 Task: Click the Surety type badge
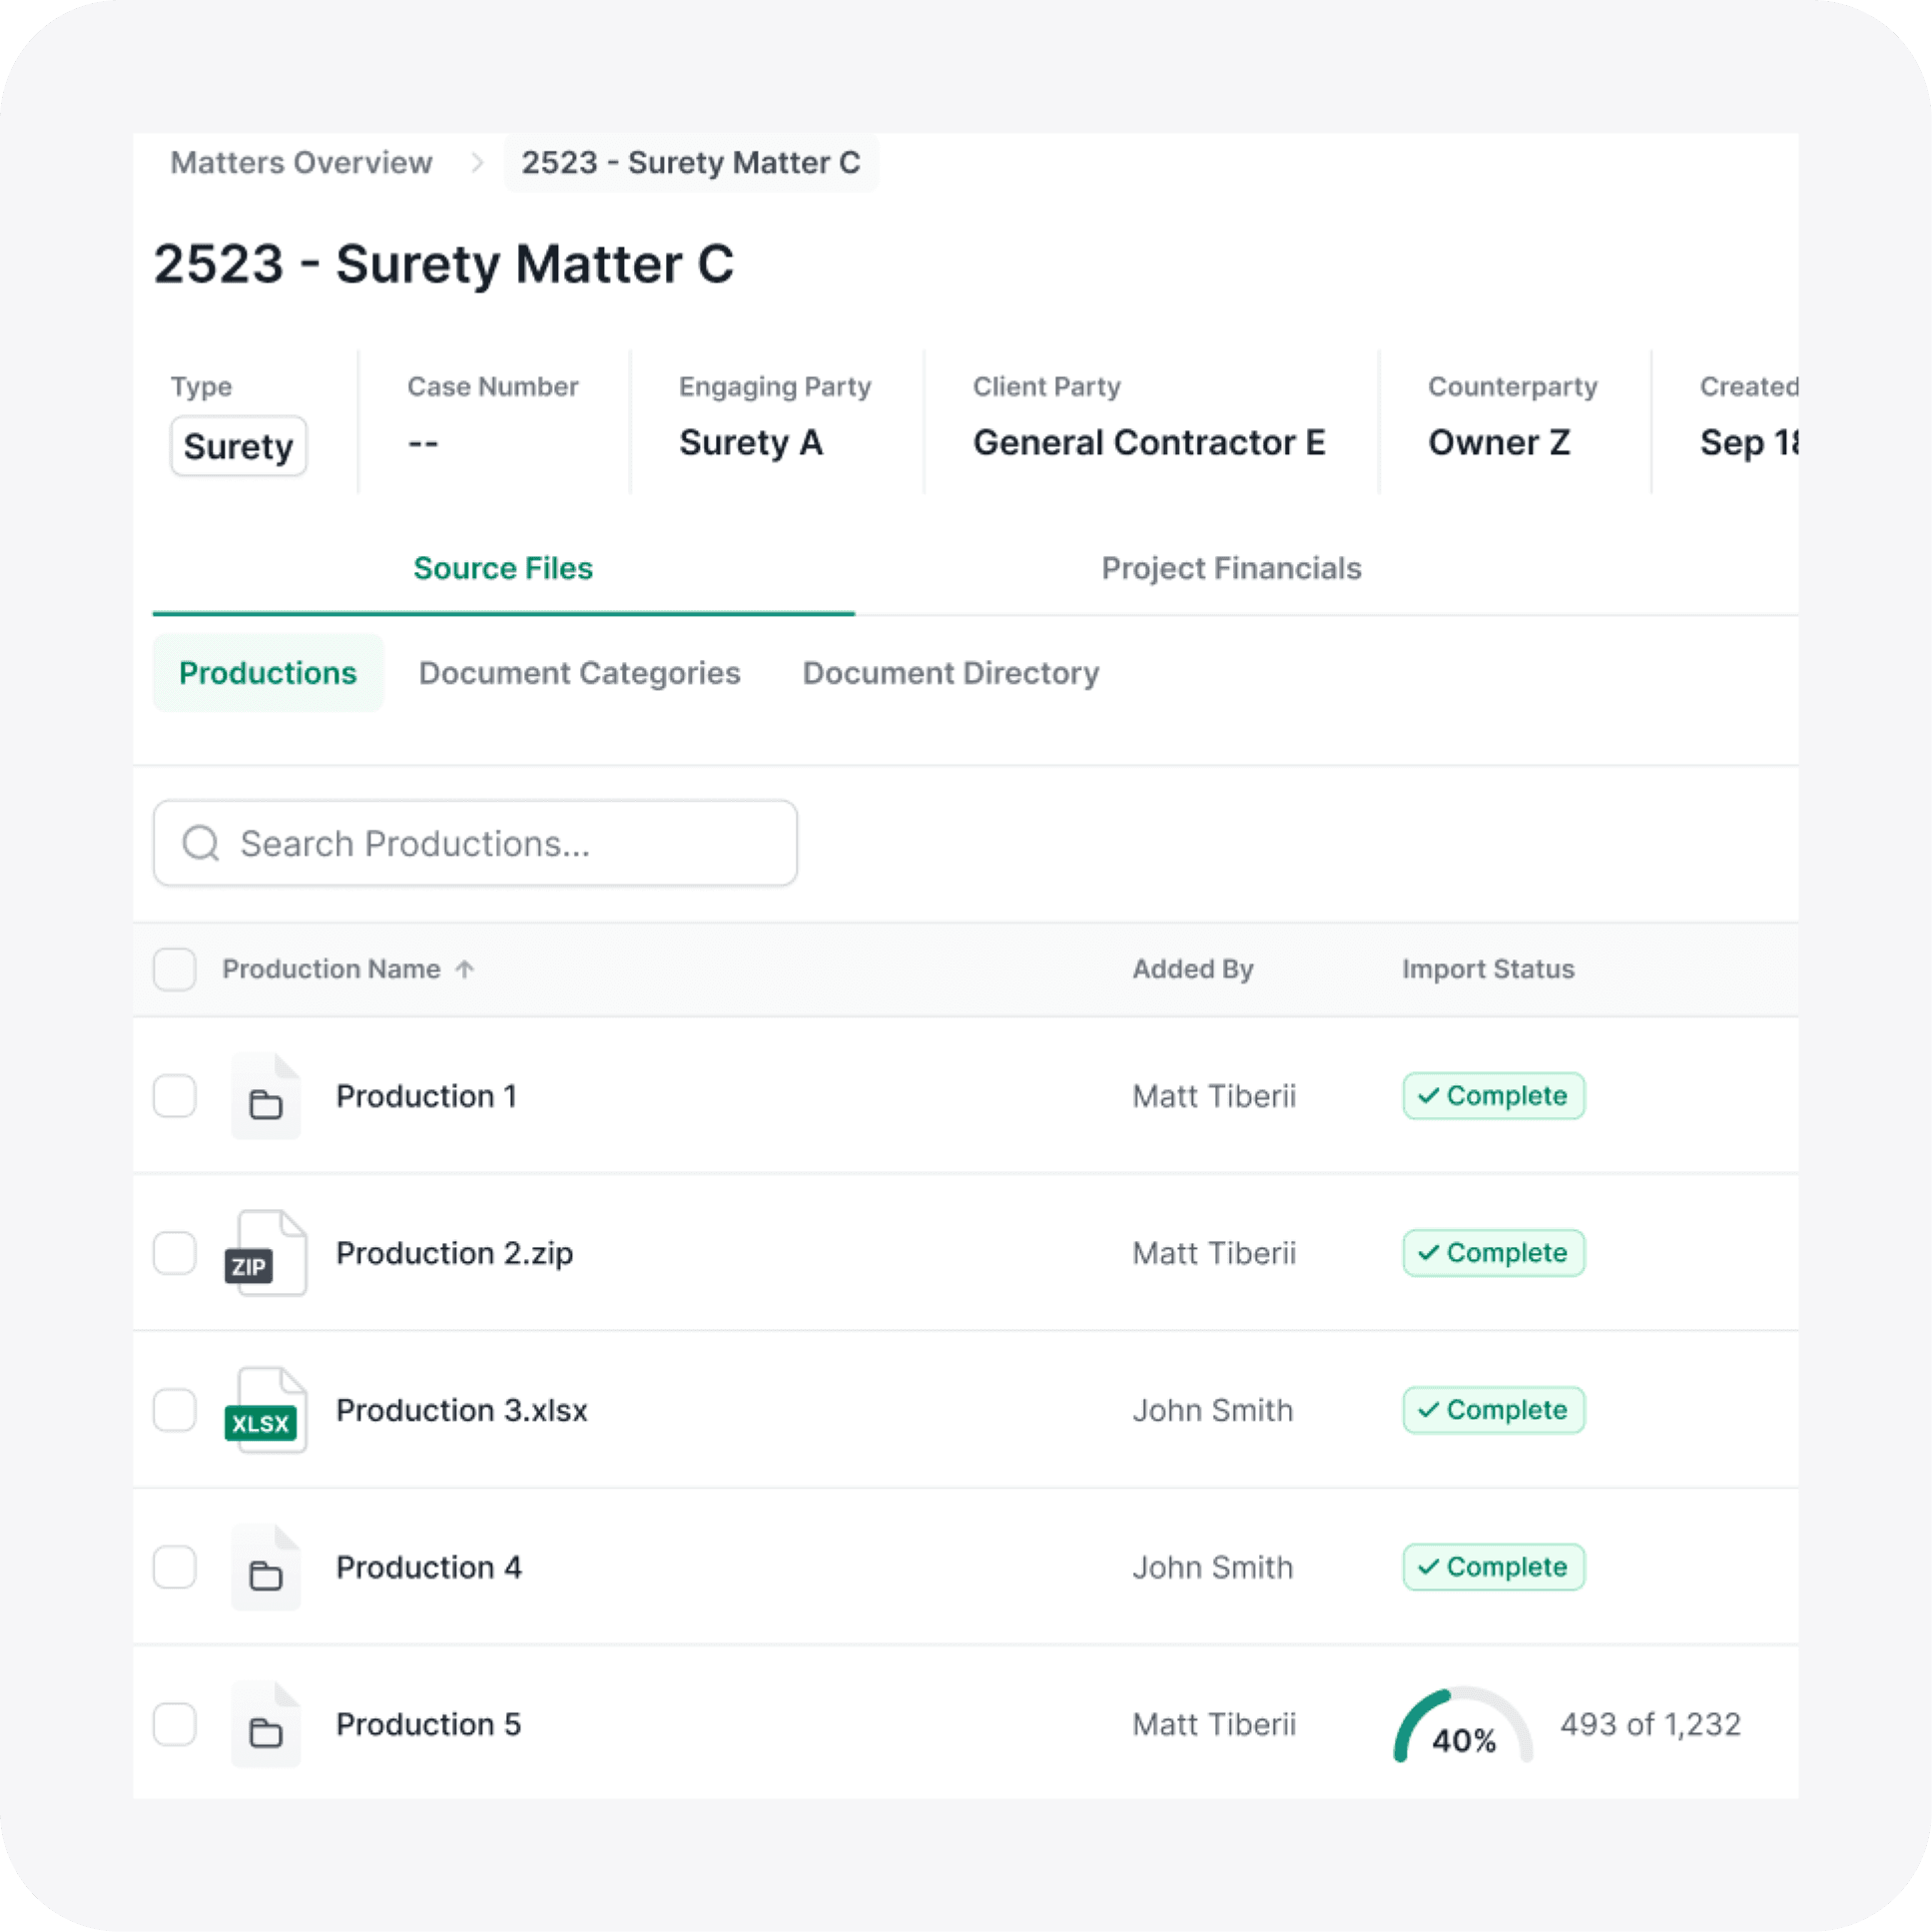click(x=238, y=446)
